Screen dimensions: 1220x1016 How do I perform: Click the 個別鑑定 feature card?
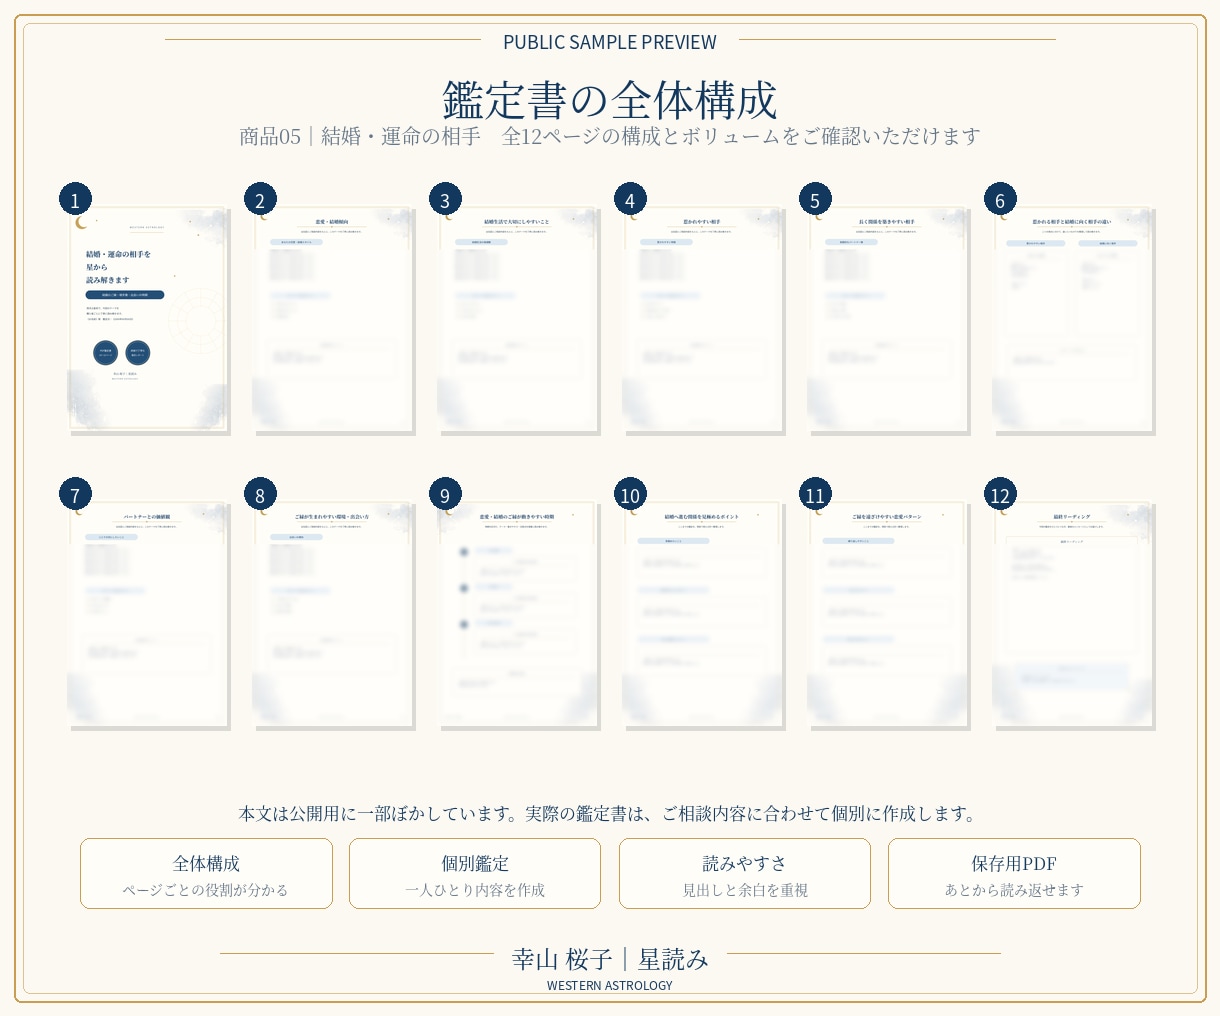[475, 874]
